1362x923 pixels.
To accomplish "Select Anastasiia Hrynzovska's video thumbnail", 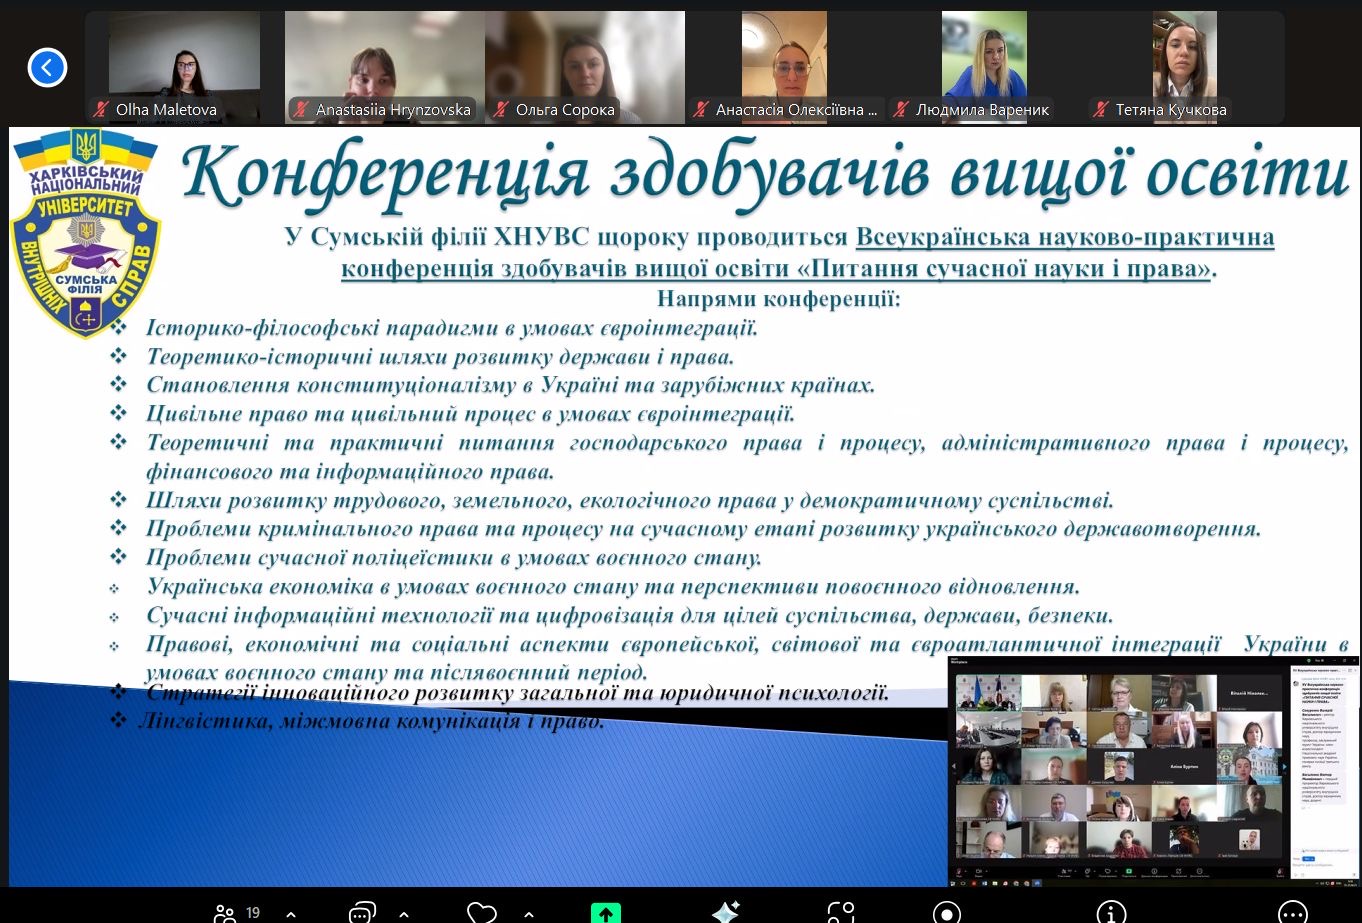I will 384,60.
